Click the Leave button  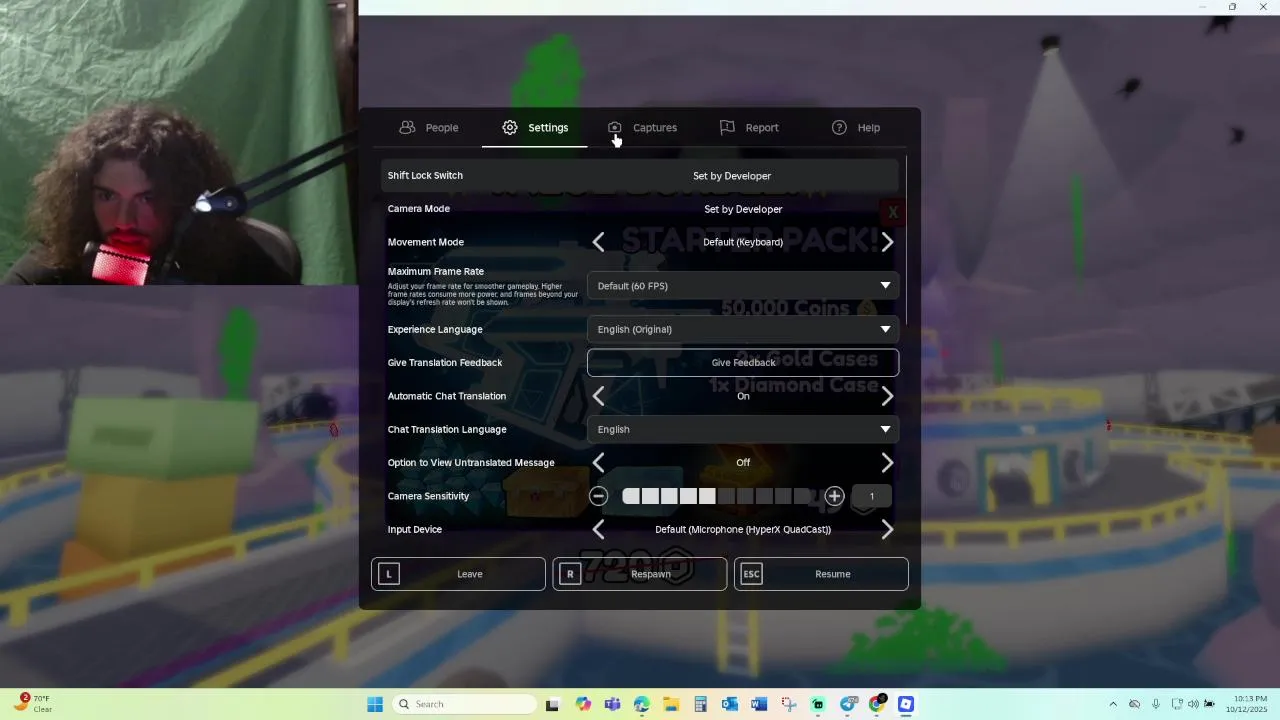458,574
